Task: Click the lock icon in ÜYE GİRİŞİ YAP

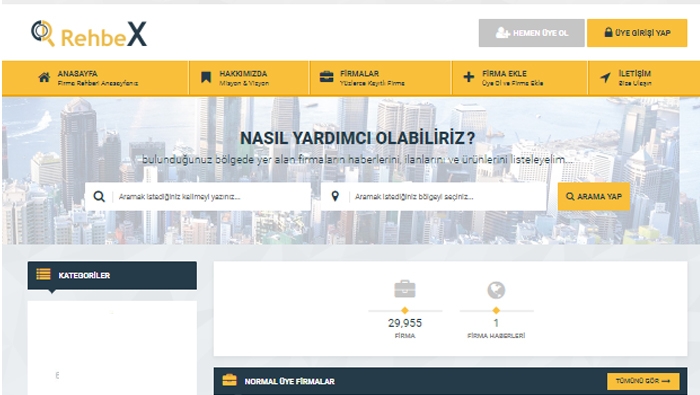Action: click(x=608, y=32)
